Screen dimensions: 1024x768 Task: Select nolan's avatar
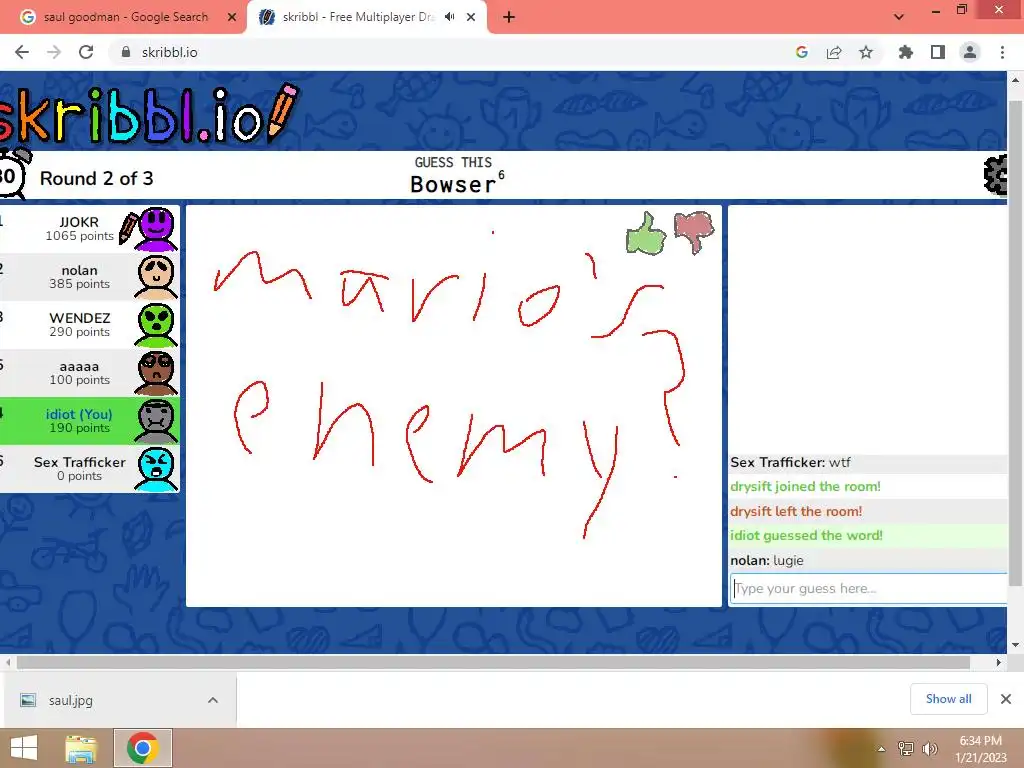(x=156, y=277)
